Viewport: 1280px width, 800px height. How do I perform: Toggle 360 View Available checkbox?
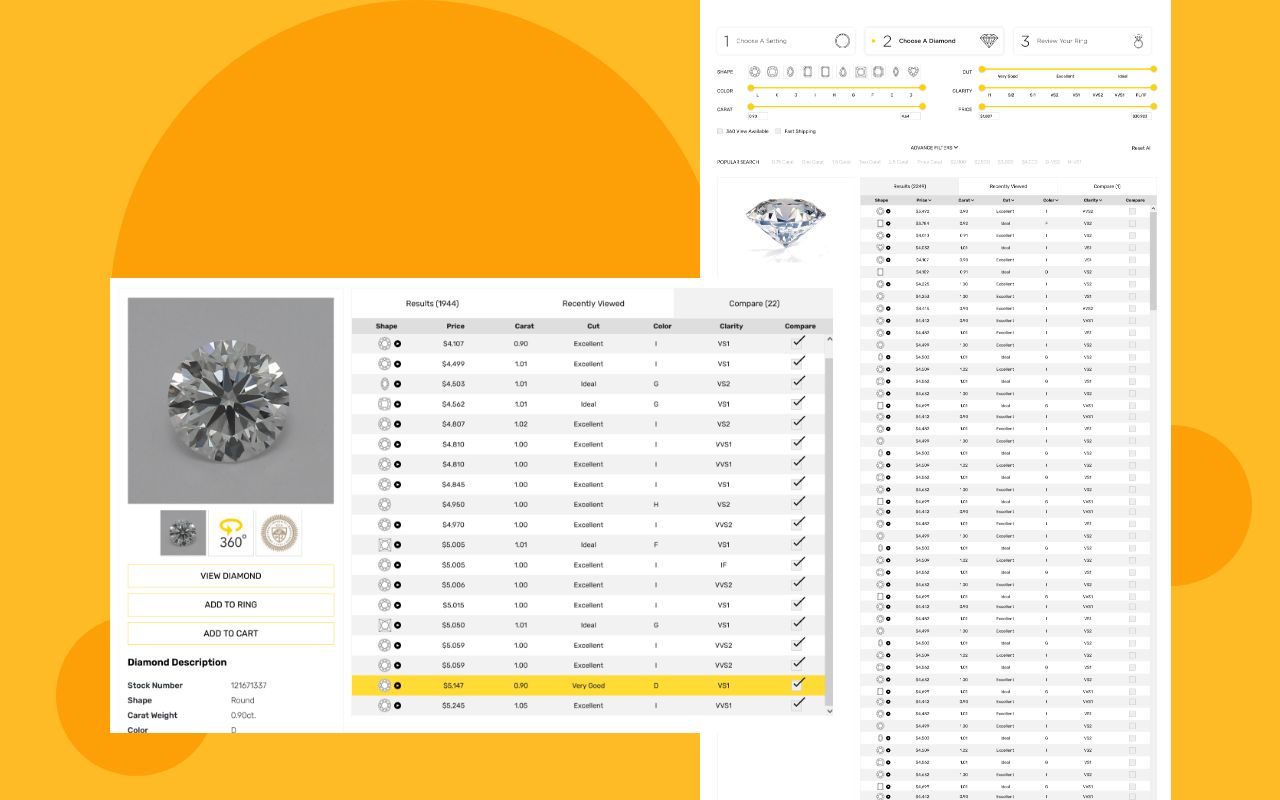pos(720,131)
